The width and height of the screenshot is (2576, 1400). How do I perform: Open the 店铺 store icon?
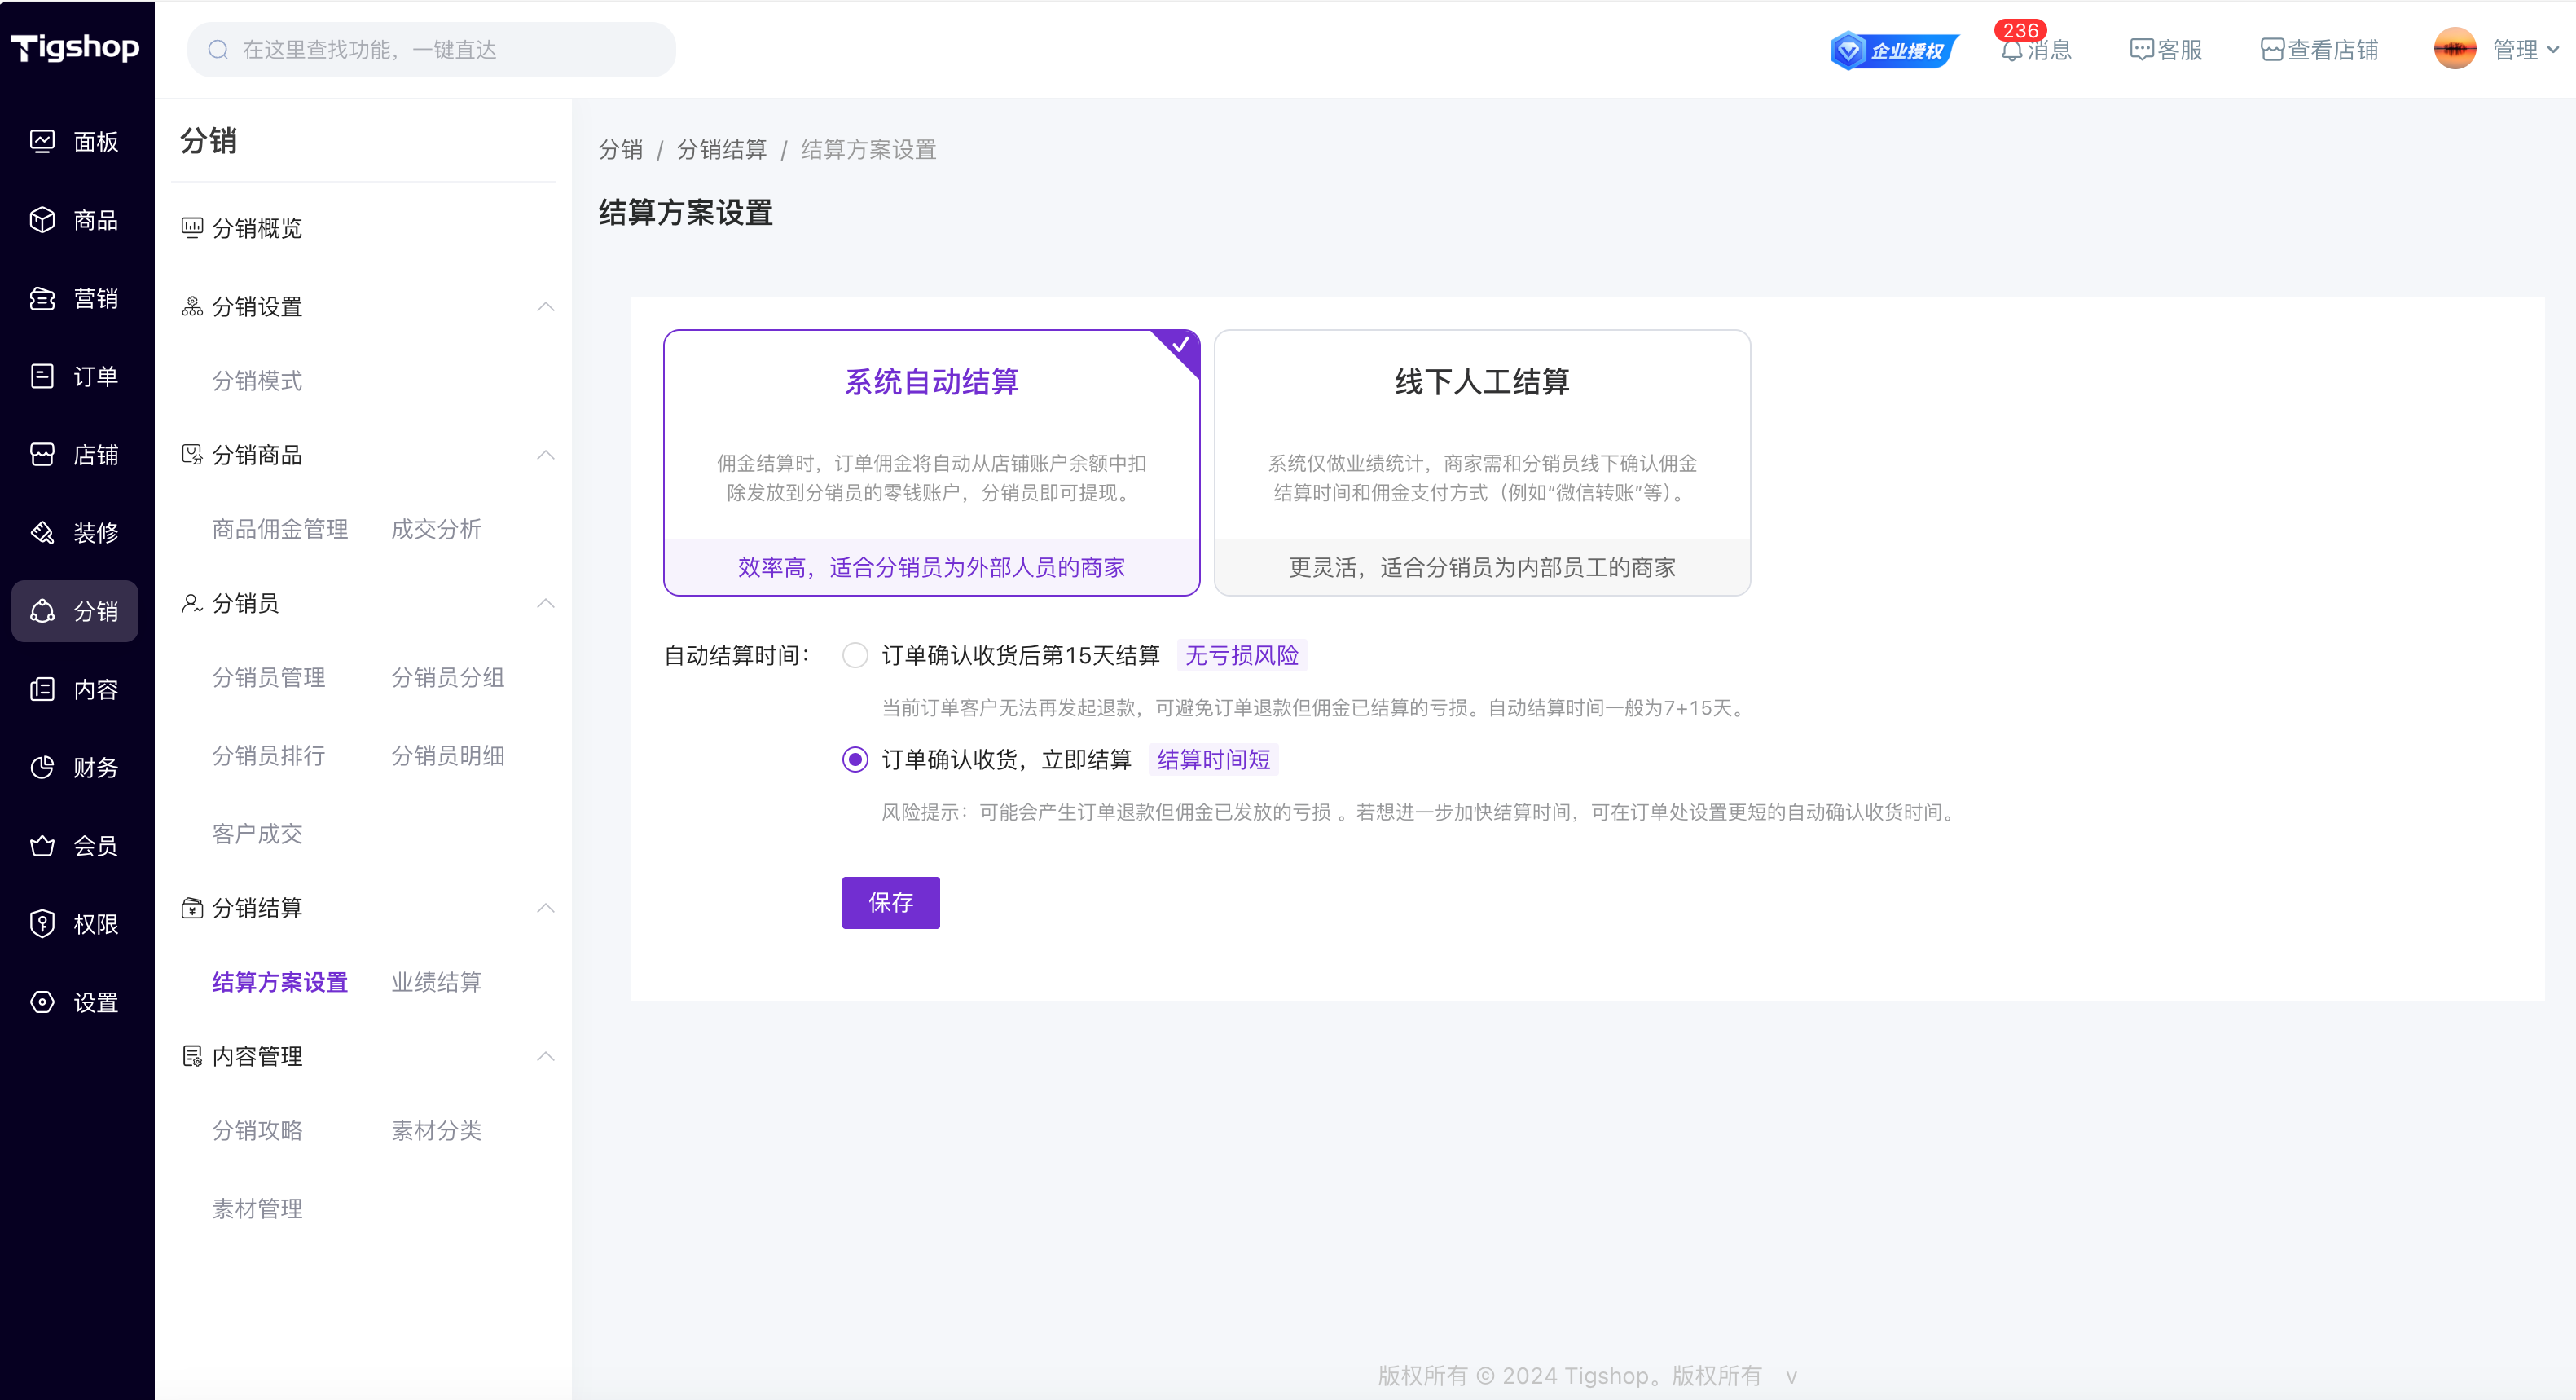[42, 455]
